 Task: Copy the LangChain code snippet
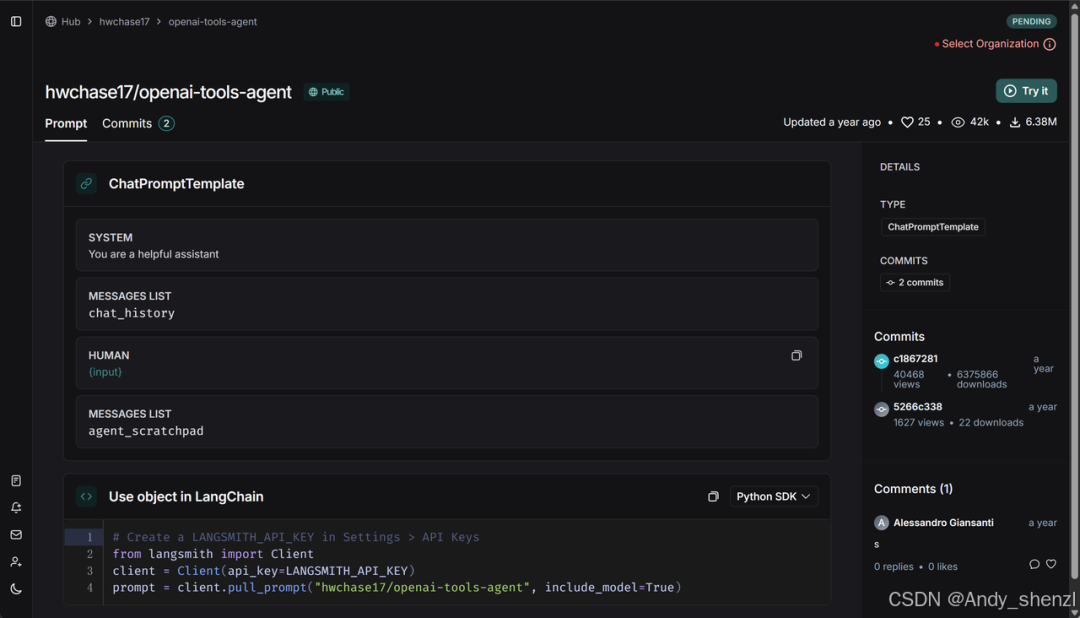pos(713,497)
